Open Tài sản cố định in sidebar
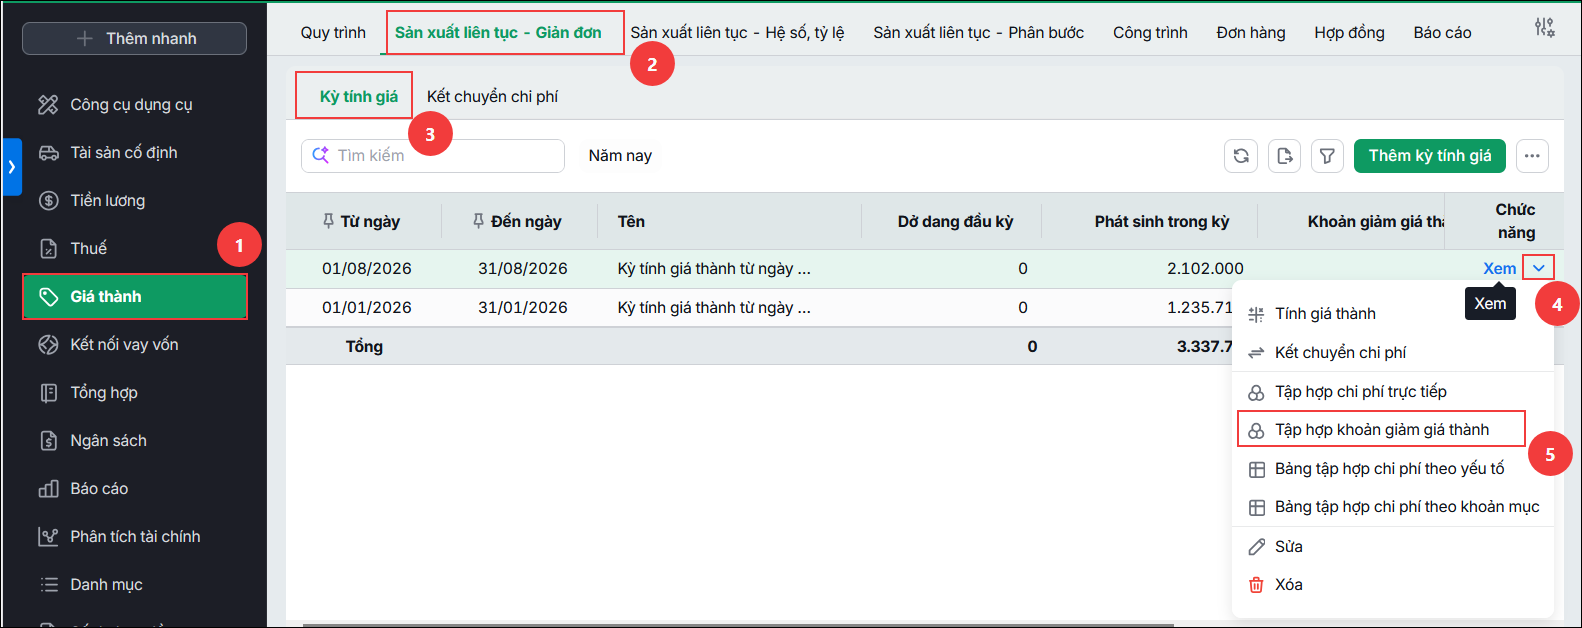 tap(124, 153)
